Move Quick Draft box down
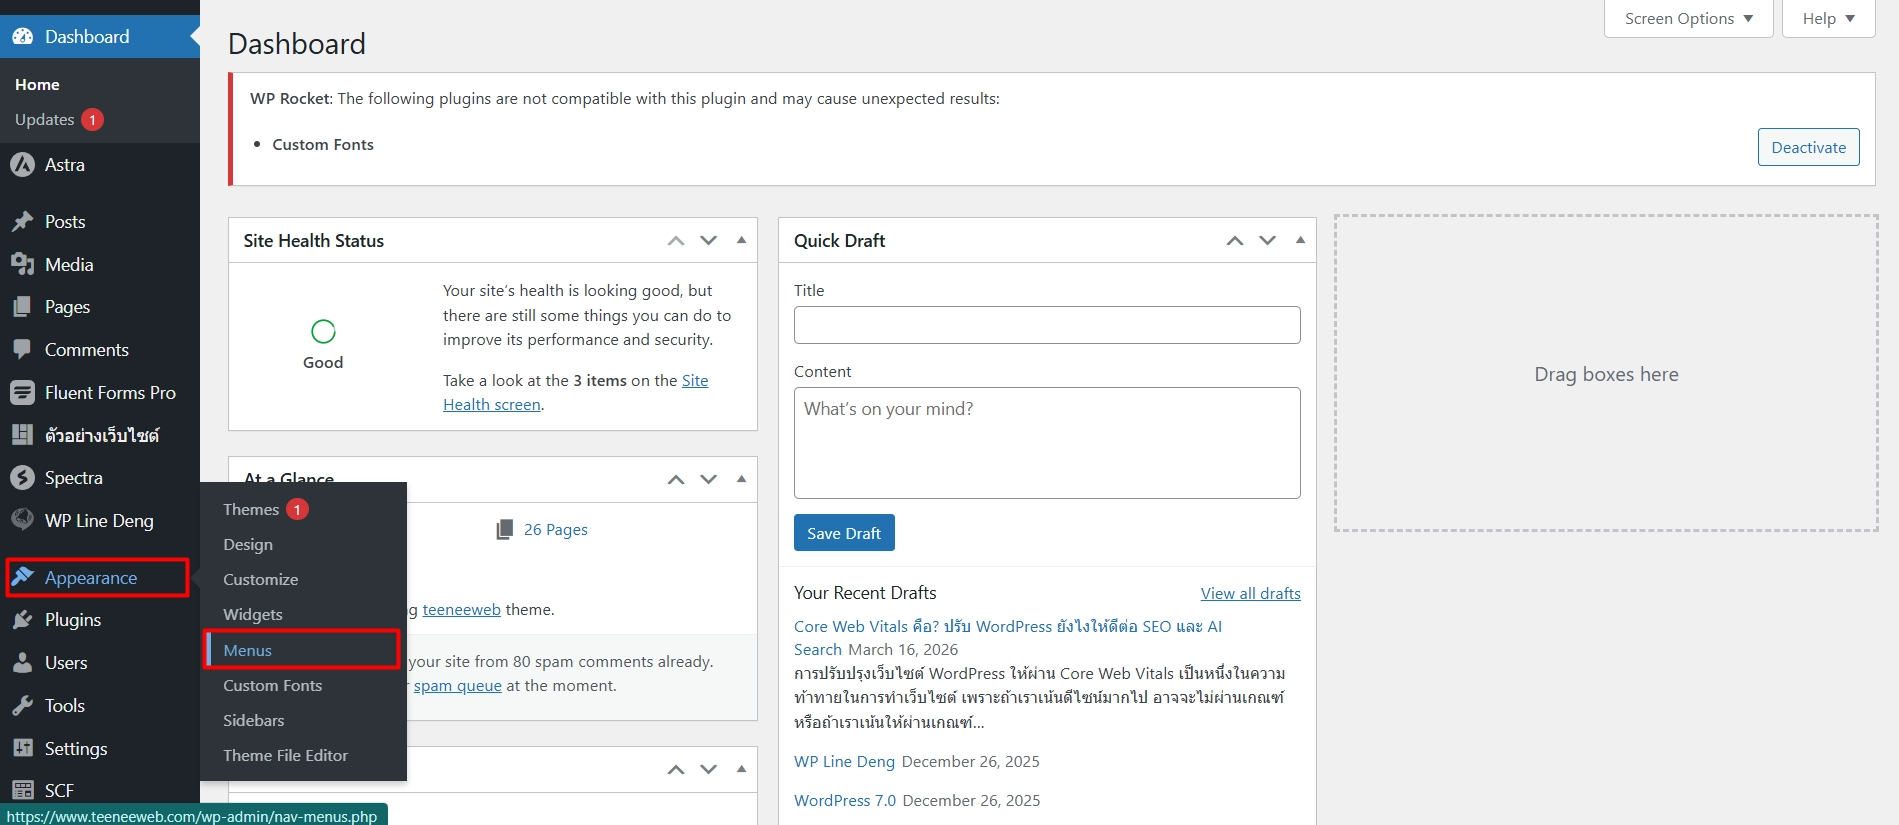The width and height of the screenshot is (1899, 825). click(x=1268, y=241)
